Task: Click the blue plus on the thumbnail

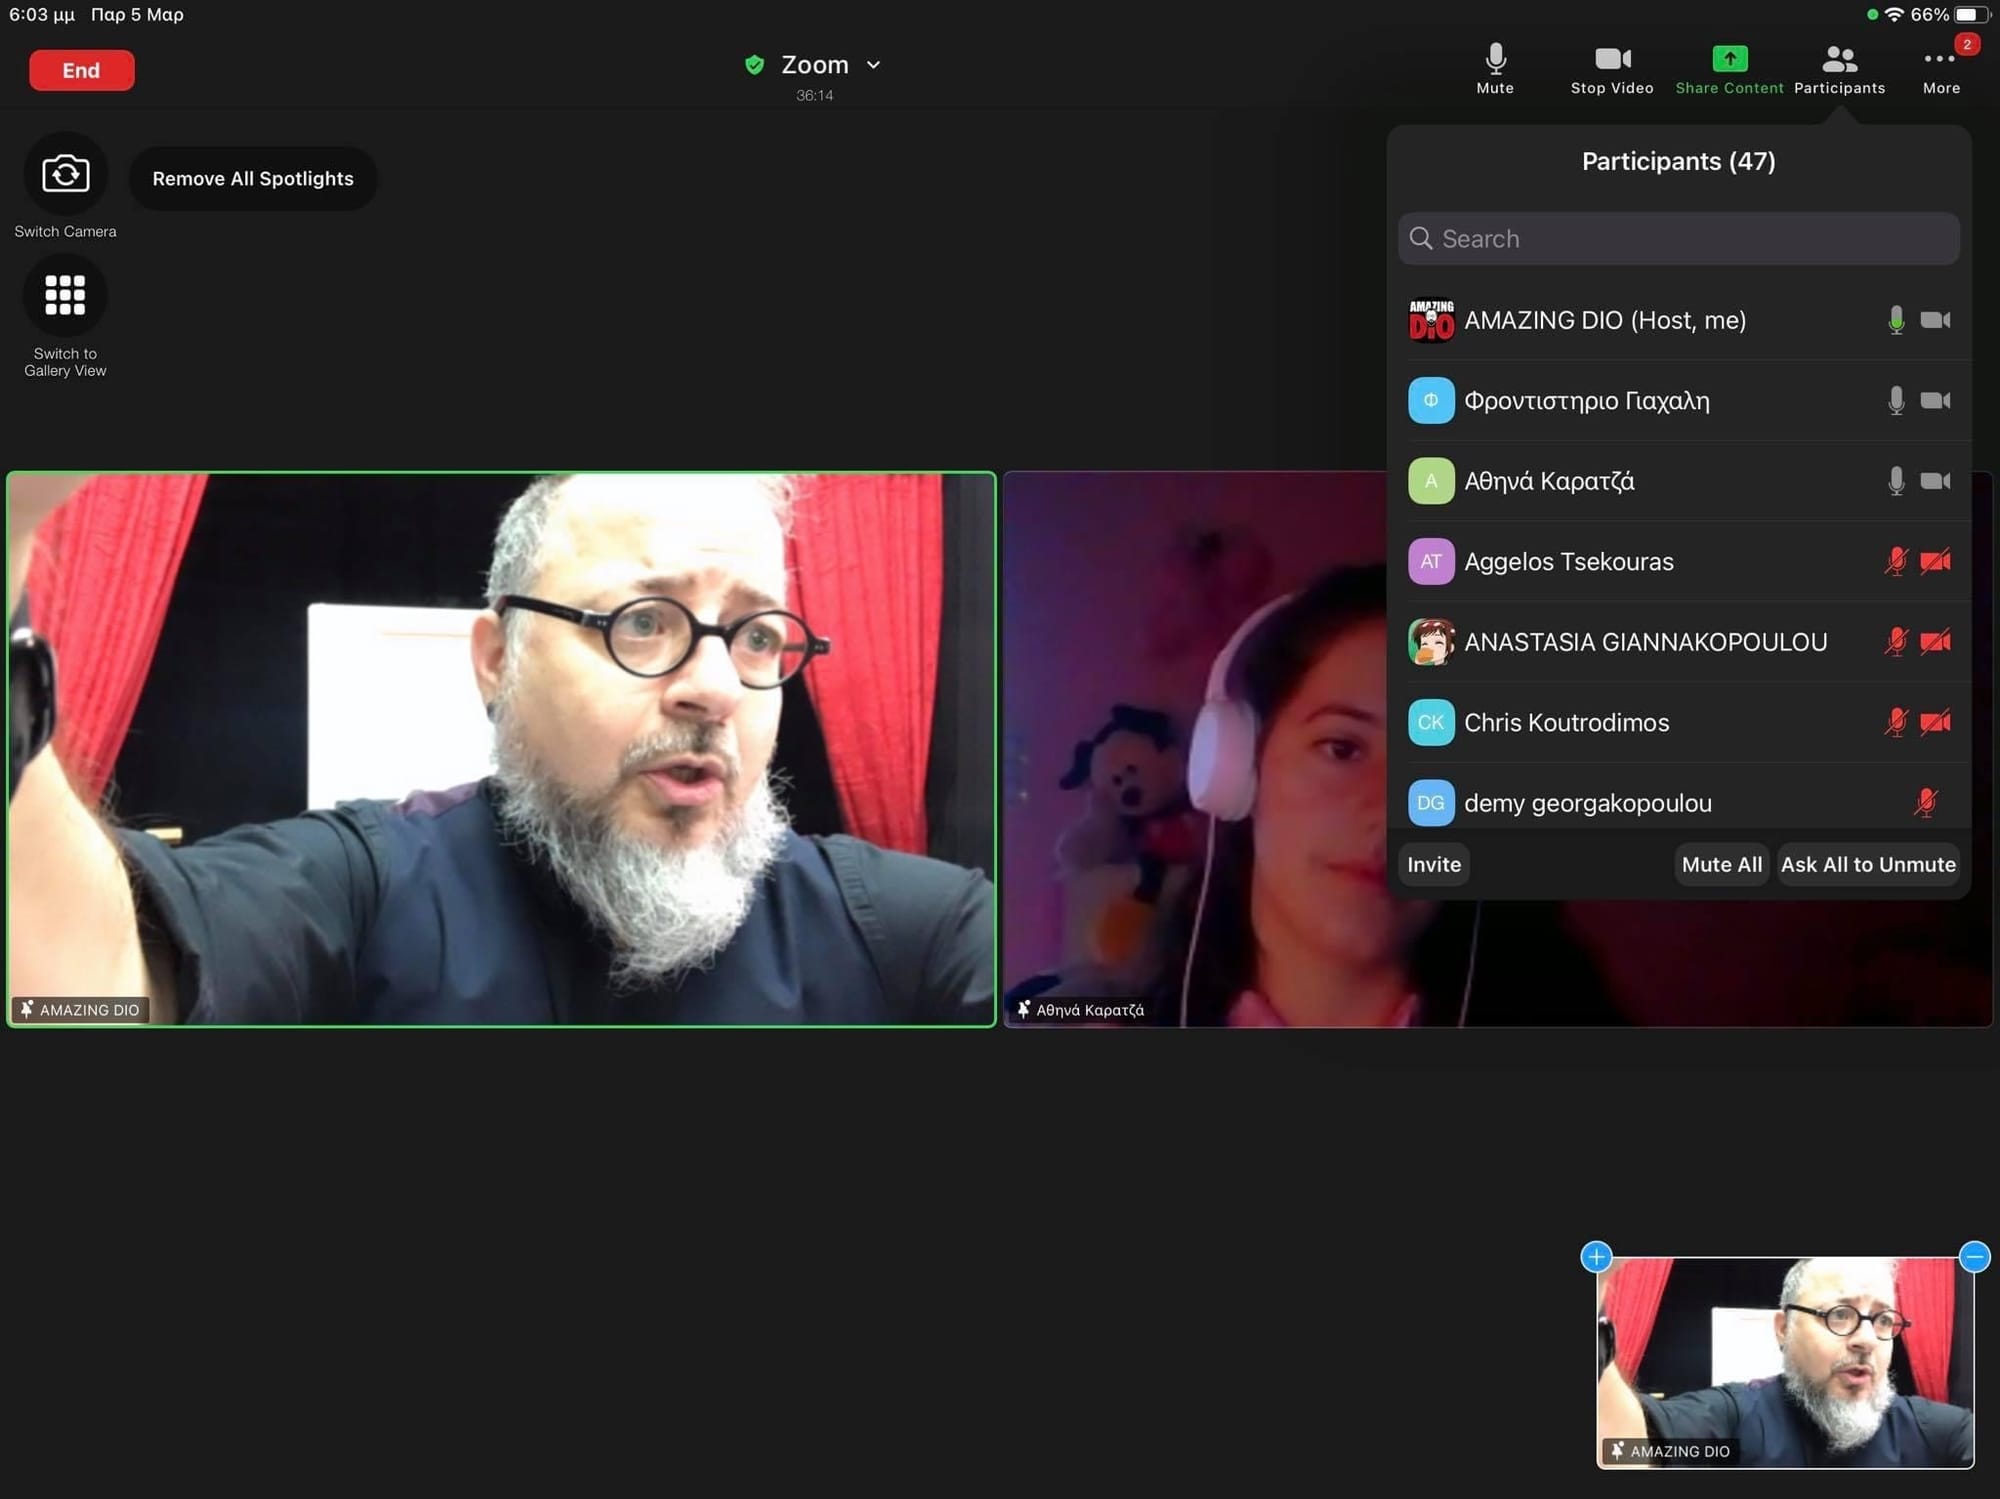Action: click(x=1596, y=1256)
